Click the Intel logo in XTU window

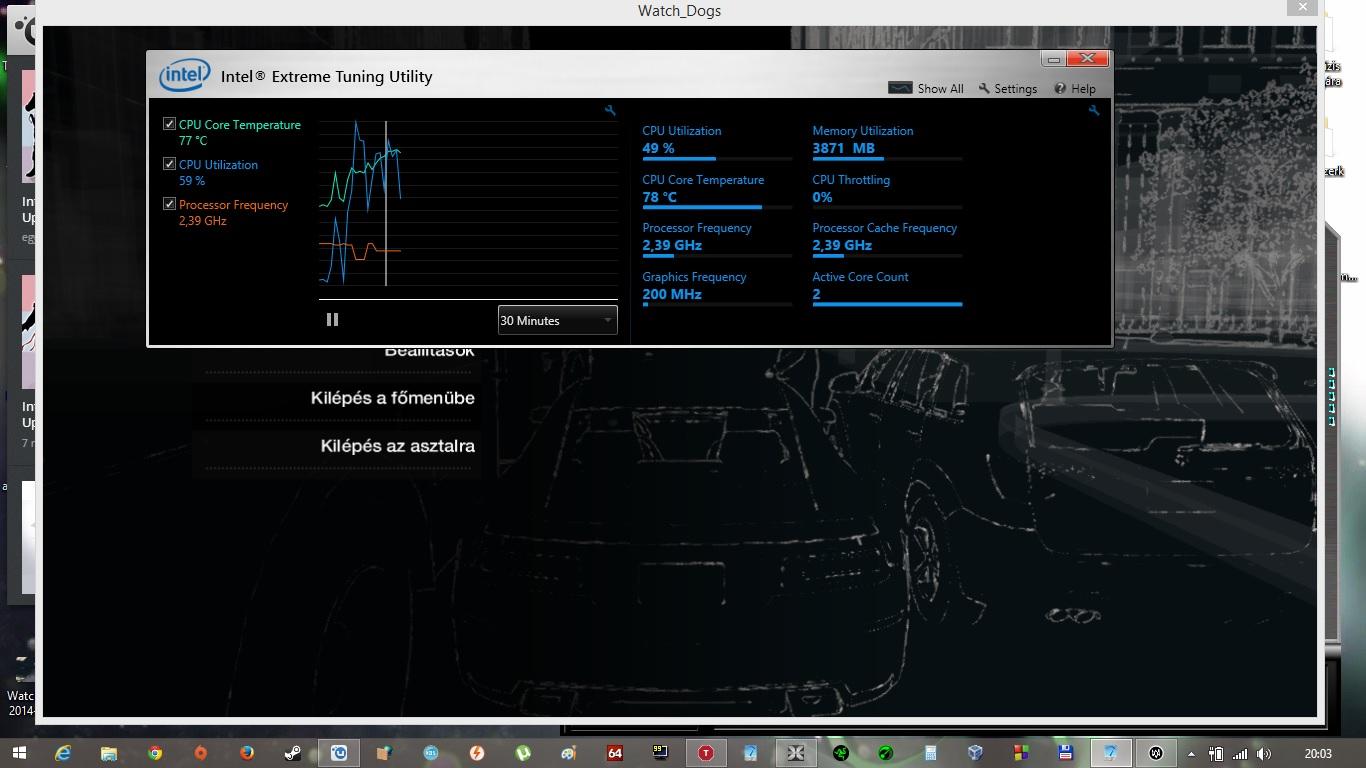pos(185,75)
